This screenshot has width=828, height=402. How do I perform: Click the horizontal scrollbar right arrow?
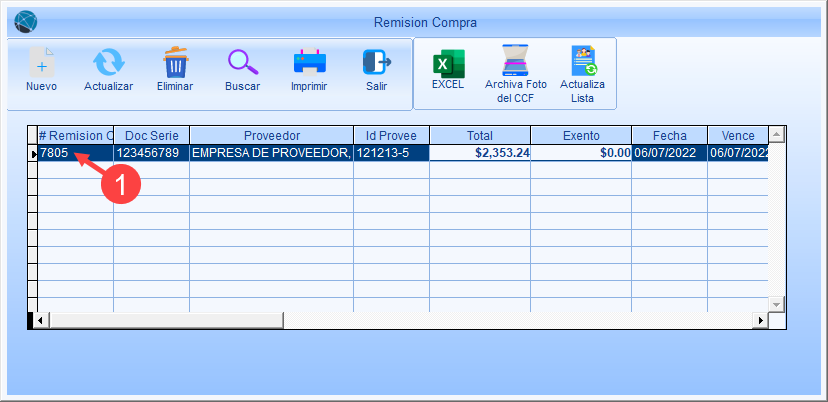click(x=760, y=320)
